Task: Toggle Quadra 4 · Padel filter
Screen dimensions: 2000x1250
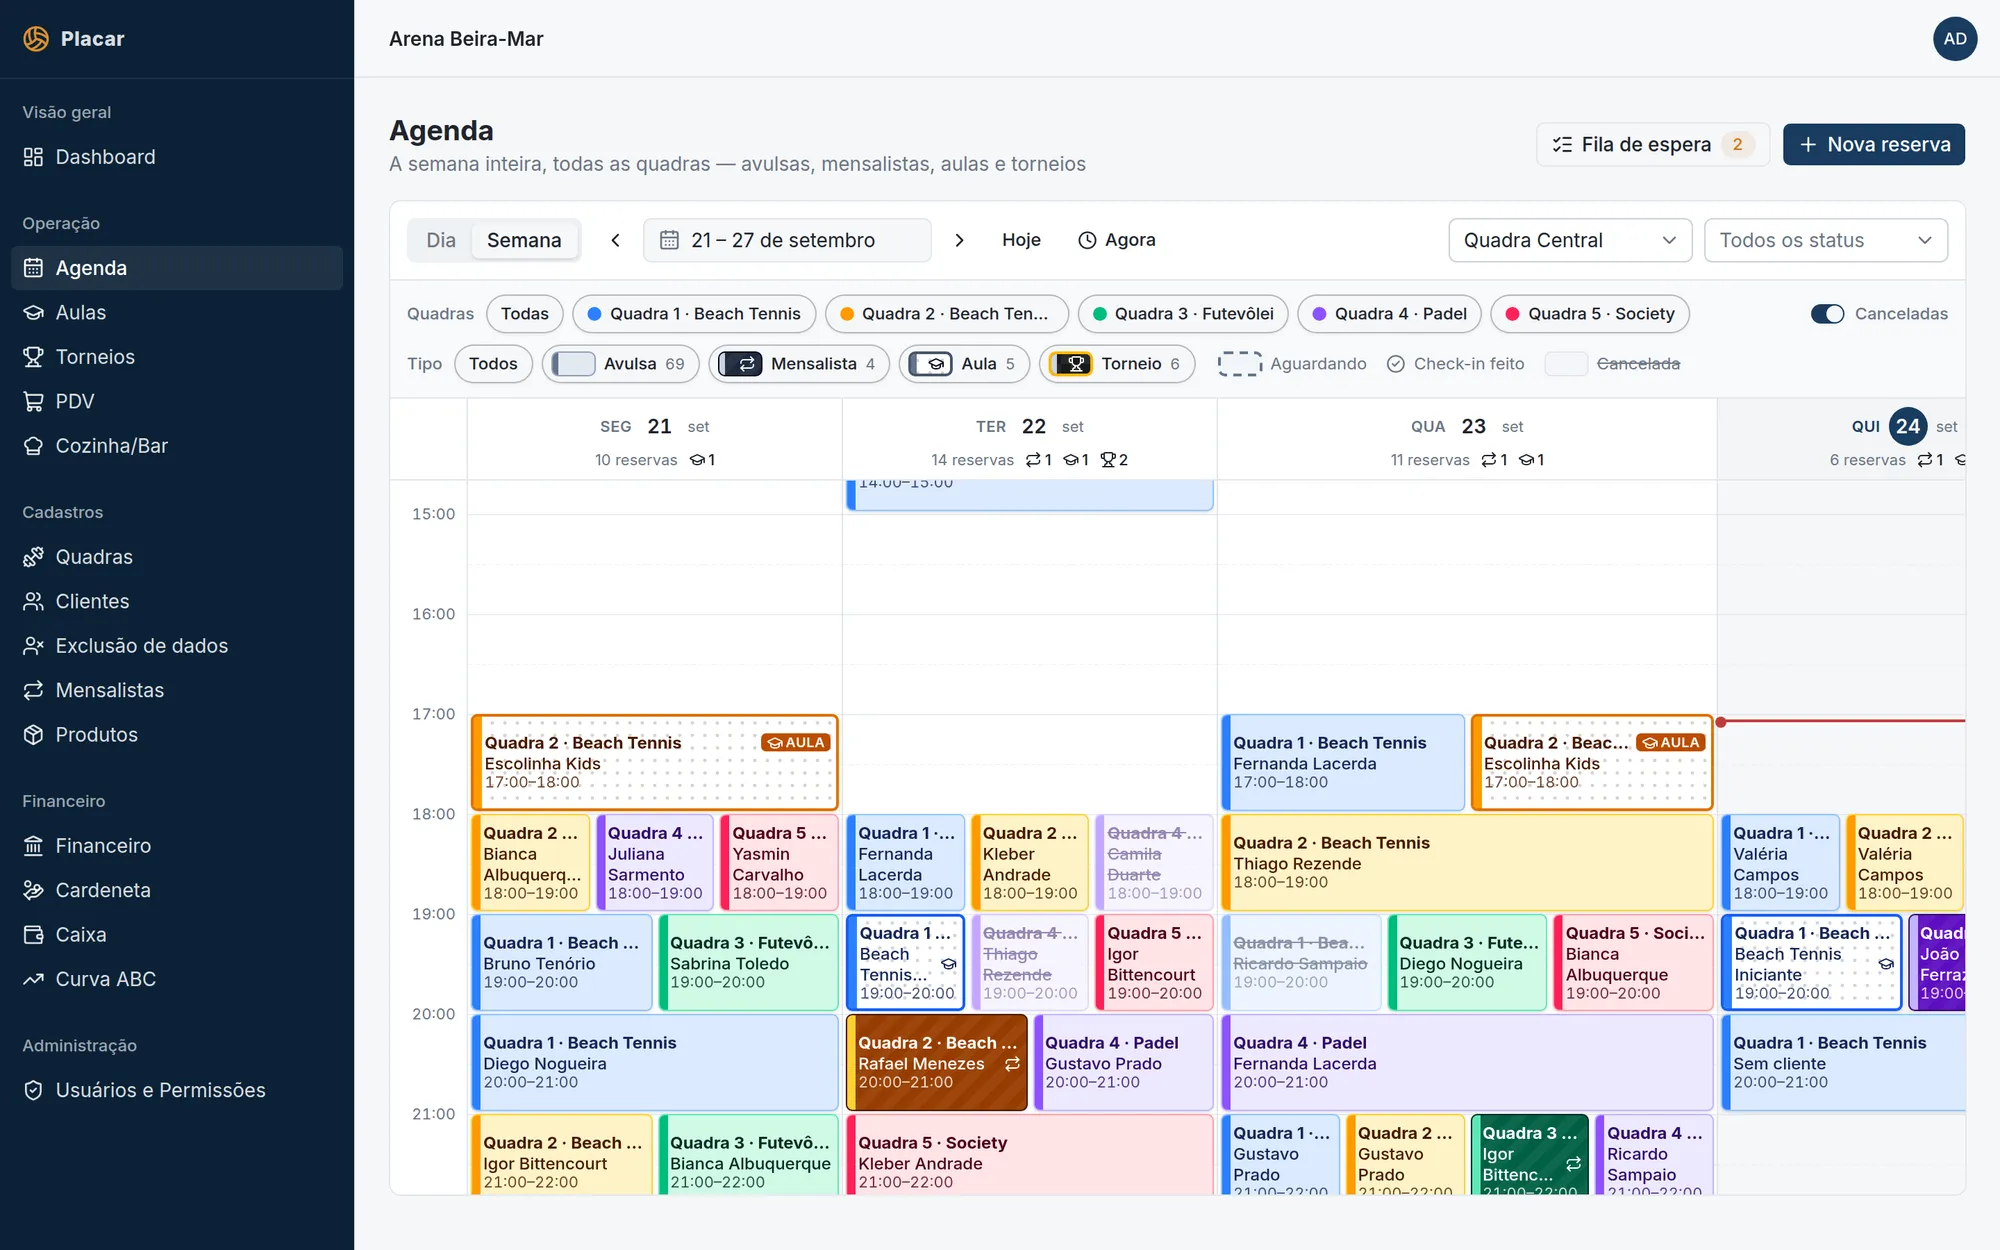Action: pyautogui.click(x=1389, y=314)
